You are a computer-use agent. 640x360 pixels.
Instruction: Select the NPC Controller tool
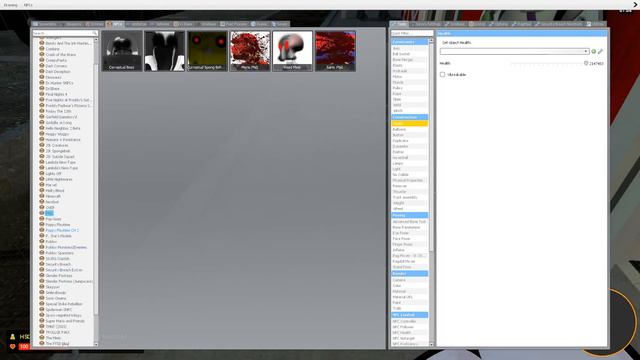pos(409,321)
